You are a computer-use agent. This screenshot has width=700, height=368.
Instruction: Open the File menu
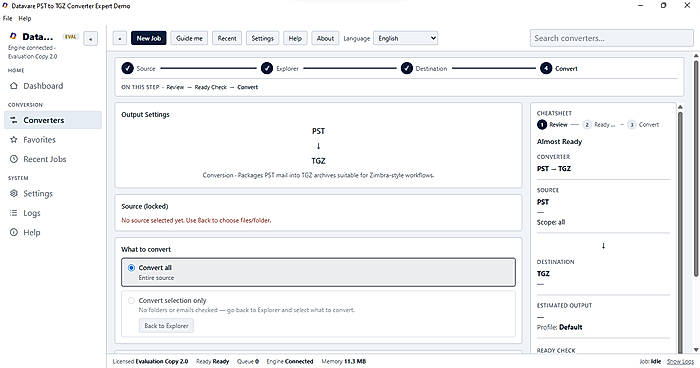pos(8,18)
